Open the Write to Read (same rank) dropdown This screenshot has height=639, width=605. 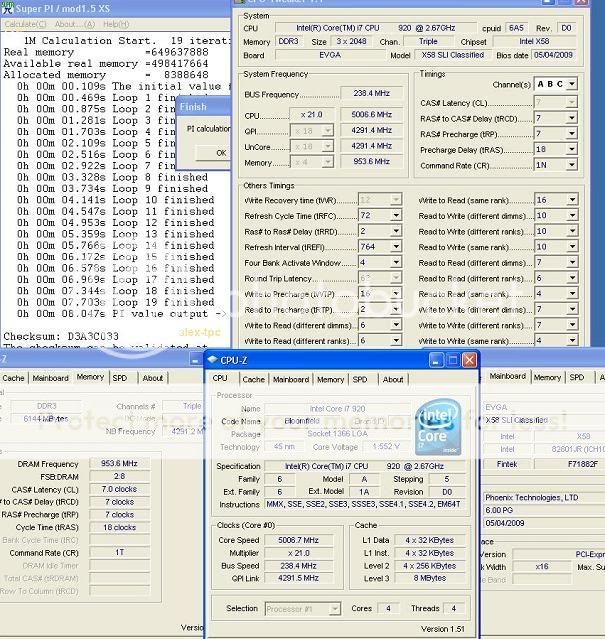tap(572, 200)
